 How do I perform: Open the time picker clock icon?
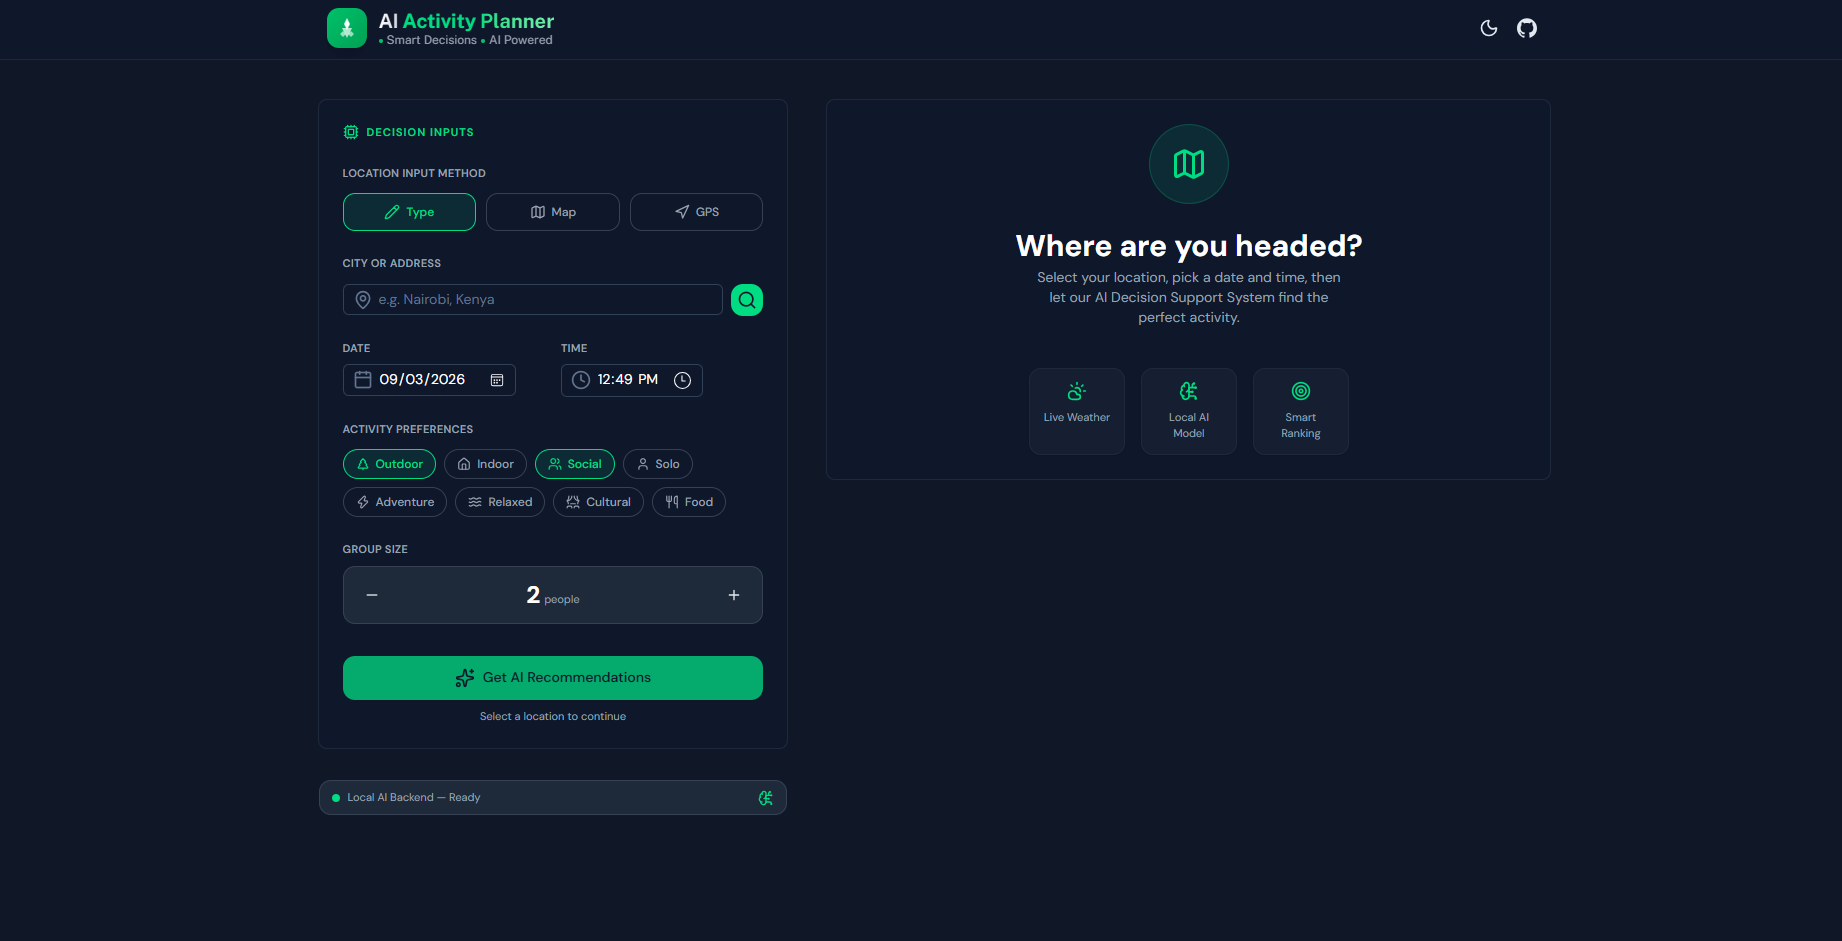pyautogui.click(x=683, y=380)
